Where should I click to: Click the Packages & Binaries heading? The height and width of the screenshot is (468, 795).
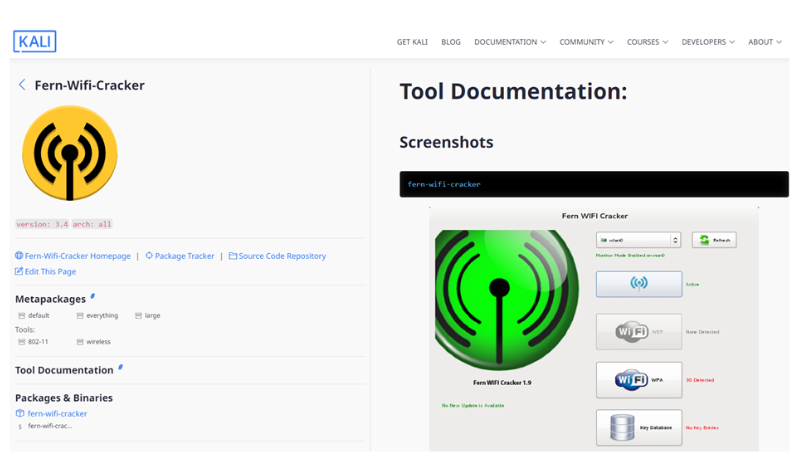pos(64,398)
